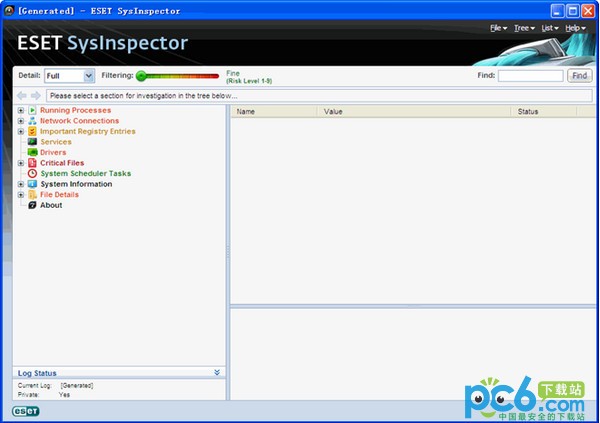Click the back navigation arrow
The height and width of the screenshot is (423, 600).
(22, 95)
